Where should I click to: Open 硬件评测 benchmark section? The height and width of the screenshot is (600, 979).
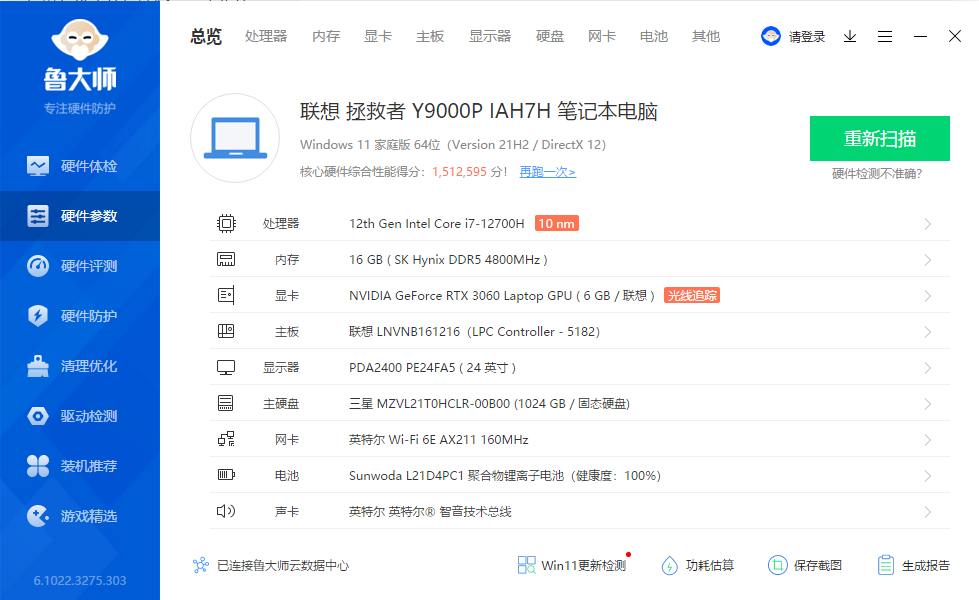click(80, 266)
